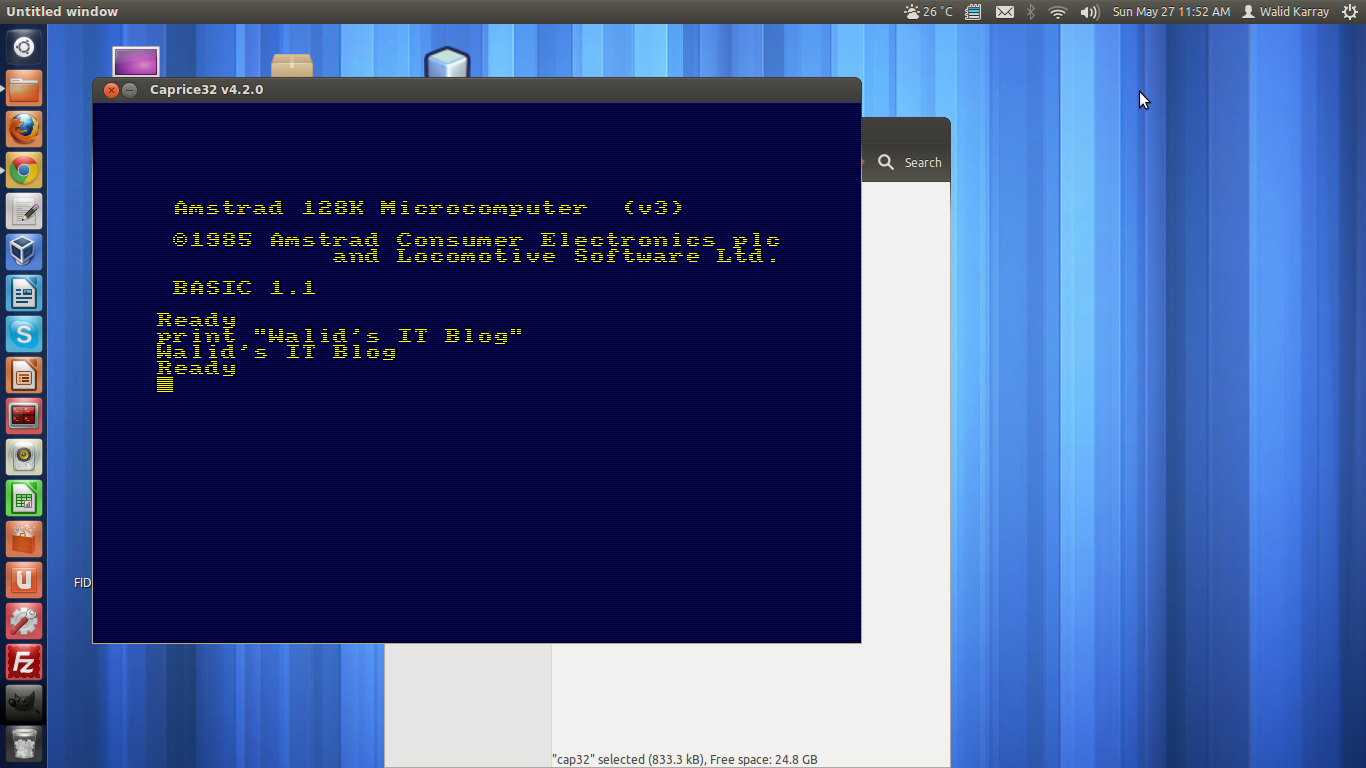Open the Files manager in launcher
The image size is (1366, 768).
[24, 88]
